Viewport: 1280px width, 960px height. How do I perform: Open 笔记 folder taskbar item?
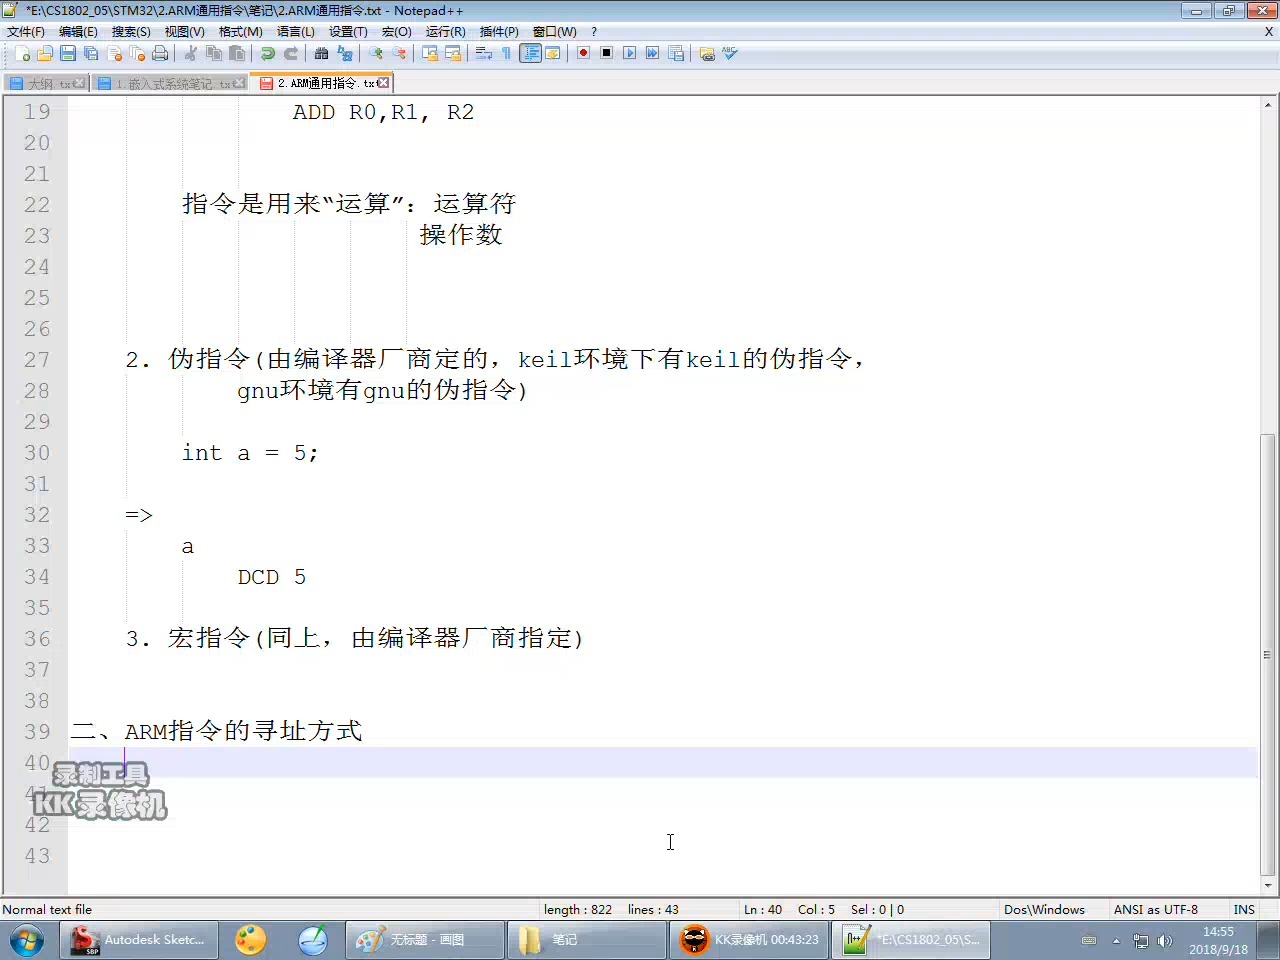587,940
